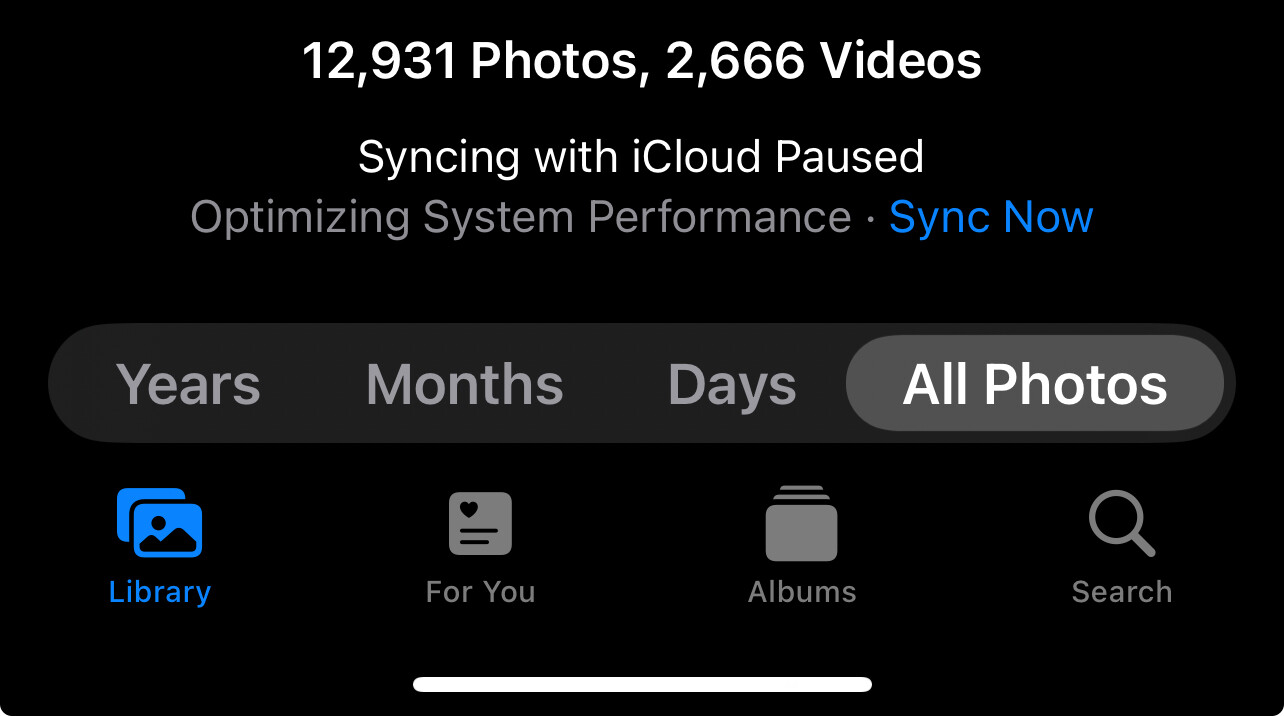Image resolution: width=1284 pixels, height=716 pixels.
Task: Switch to the Years view
Action: point(188,383)
